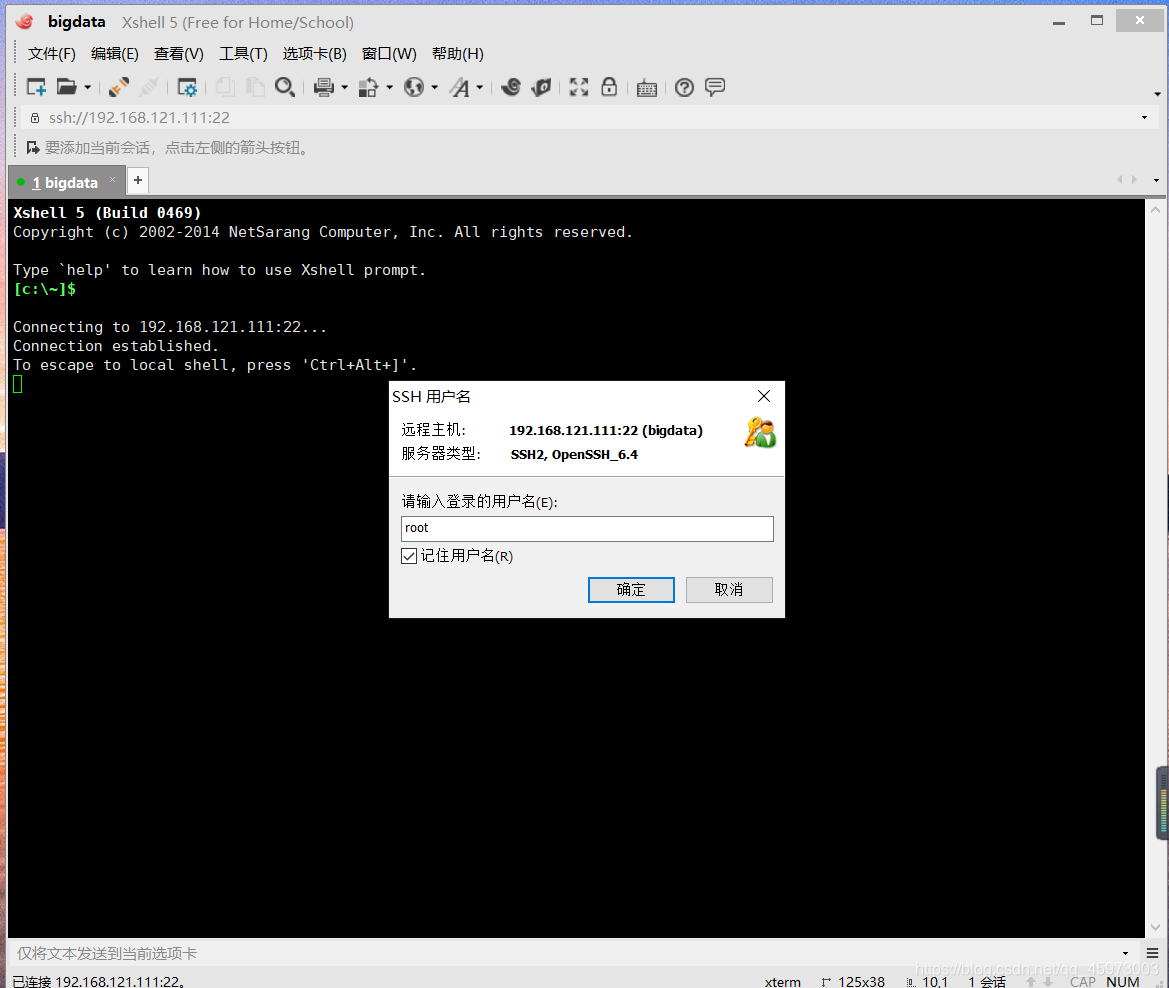
Task: Close the SSH 用户名 dialog
Action: [x=764, y=397]
